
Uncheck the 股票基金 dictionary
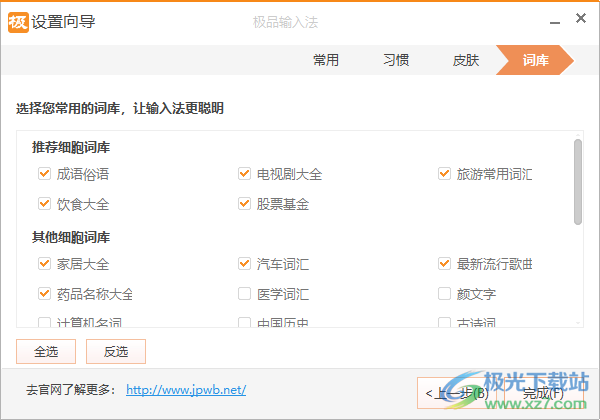244,203
